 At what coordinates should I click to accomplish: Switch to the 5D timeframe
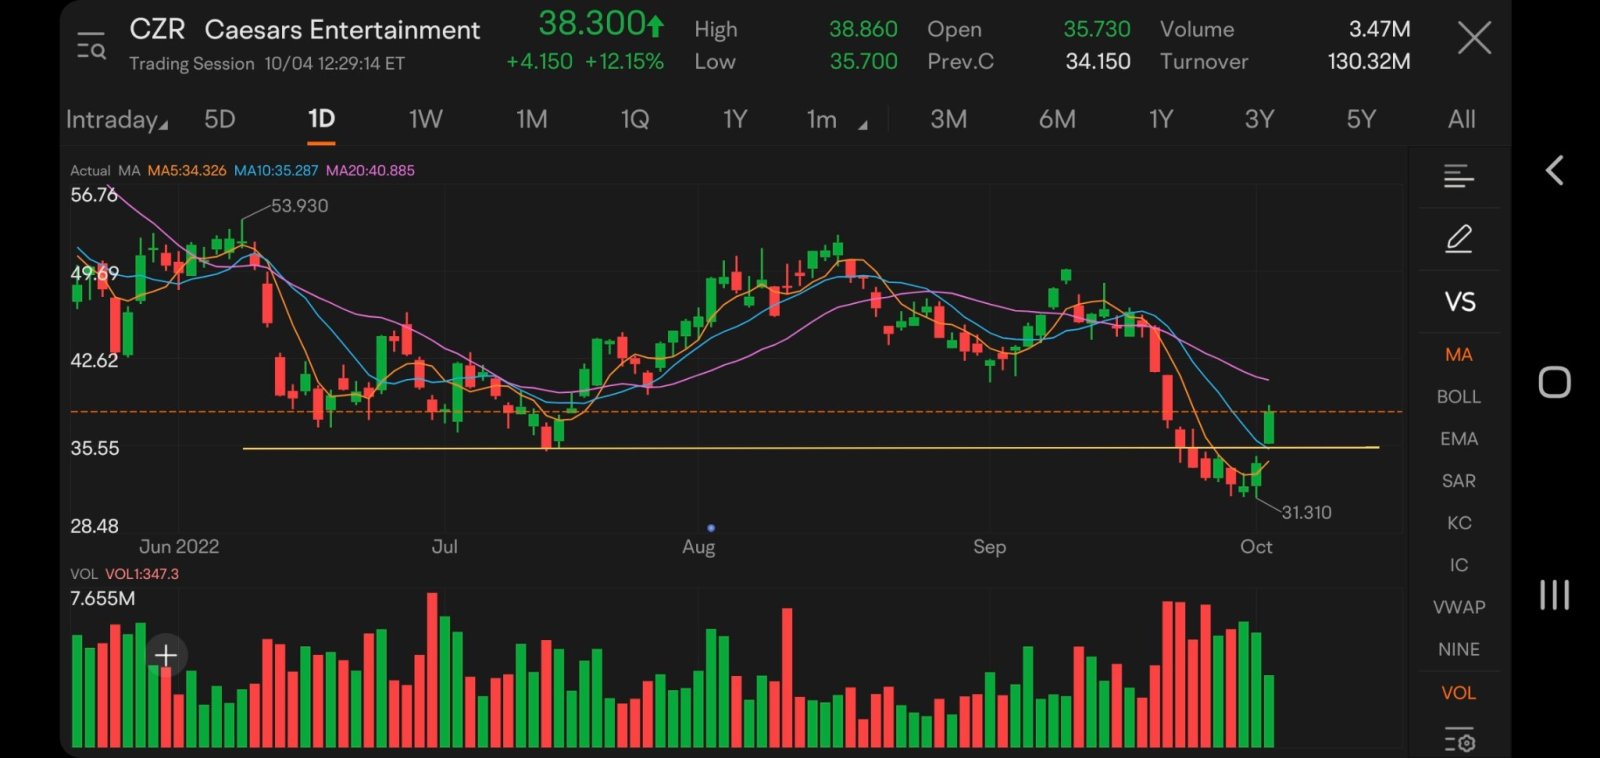[x=220, y=120]
